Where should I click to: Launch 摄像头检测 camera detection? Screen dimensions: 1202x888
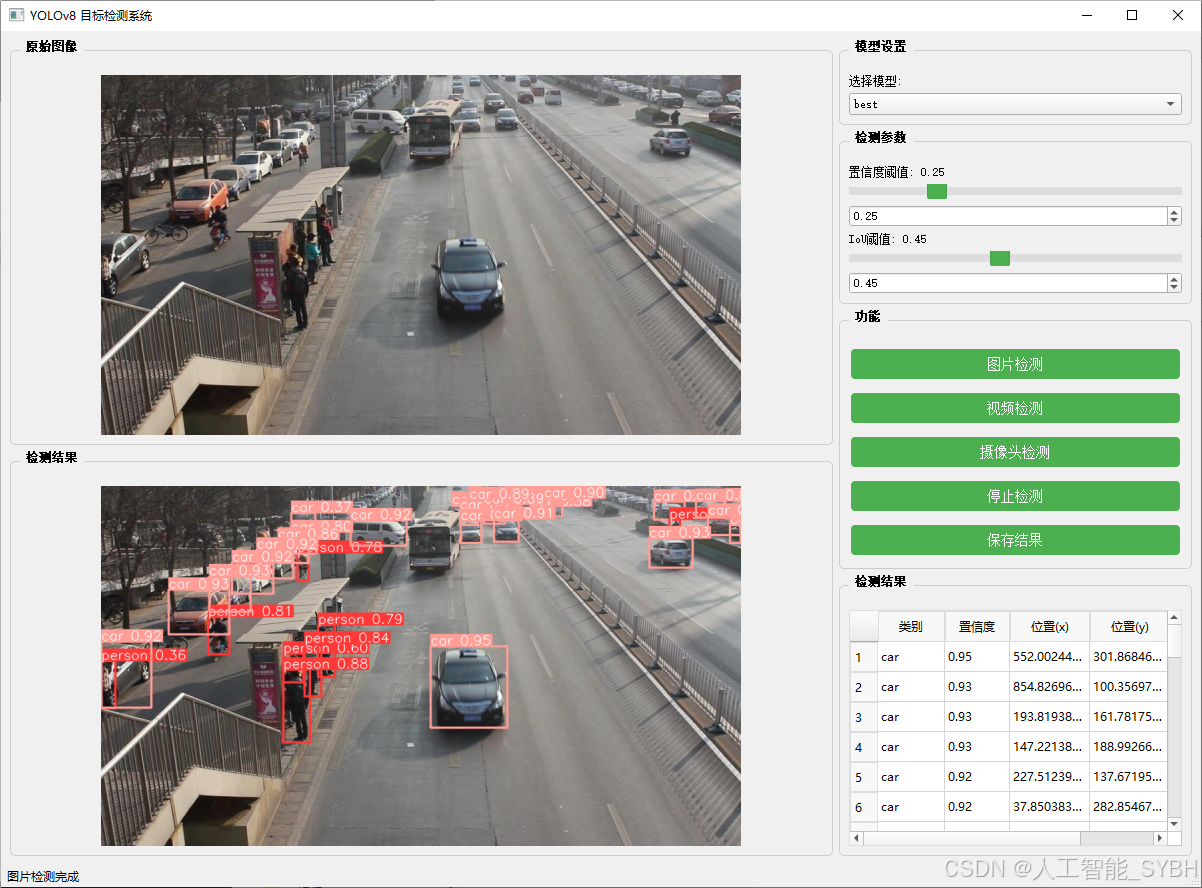pyautogui.click(x=1014, y=452)
